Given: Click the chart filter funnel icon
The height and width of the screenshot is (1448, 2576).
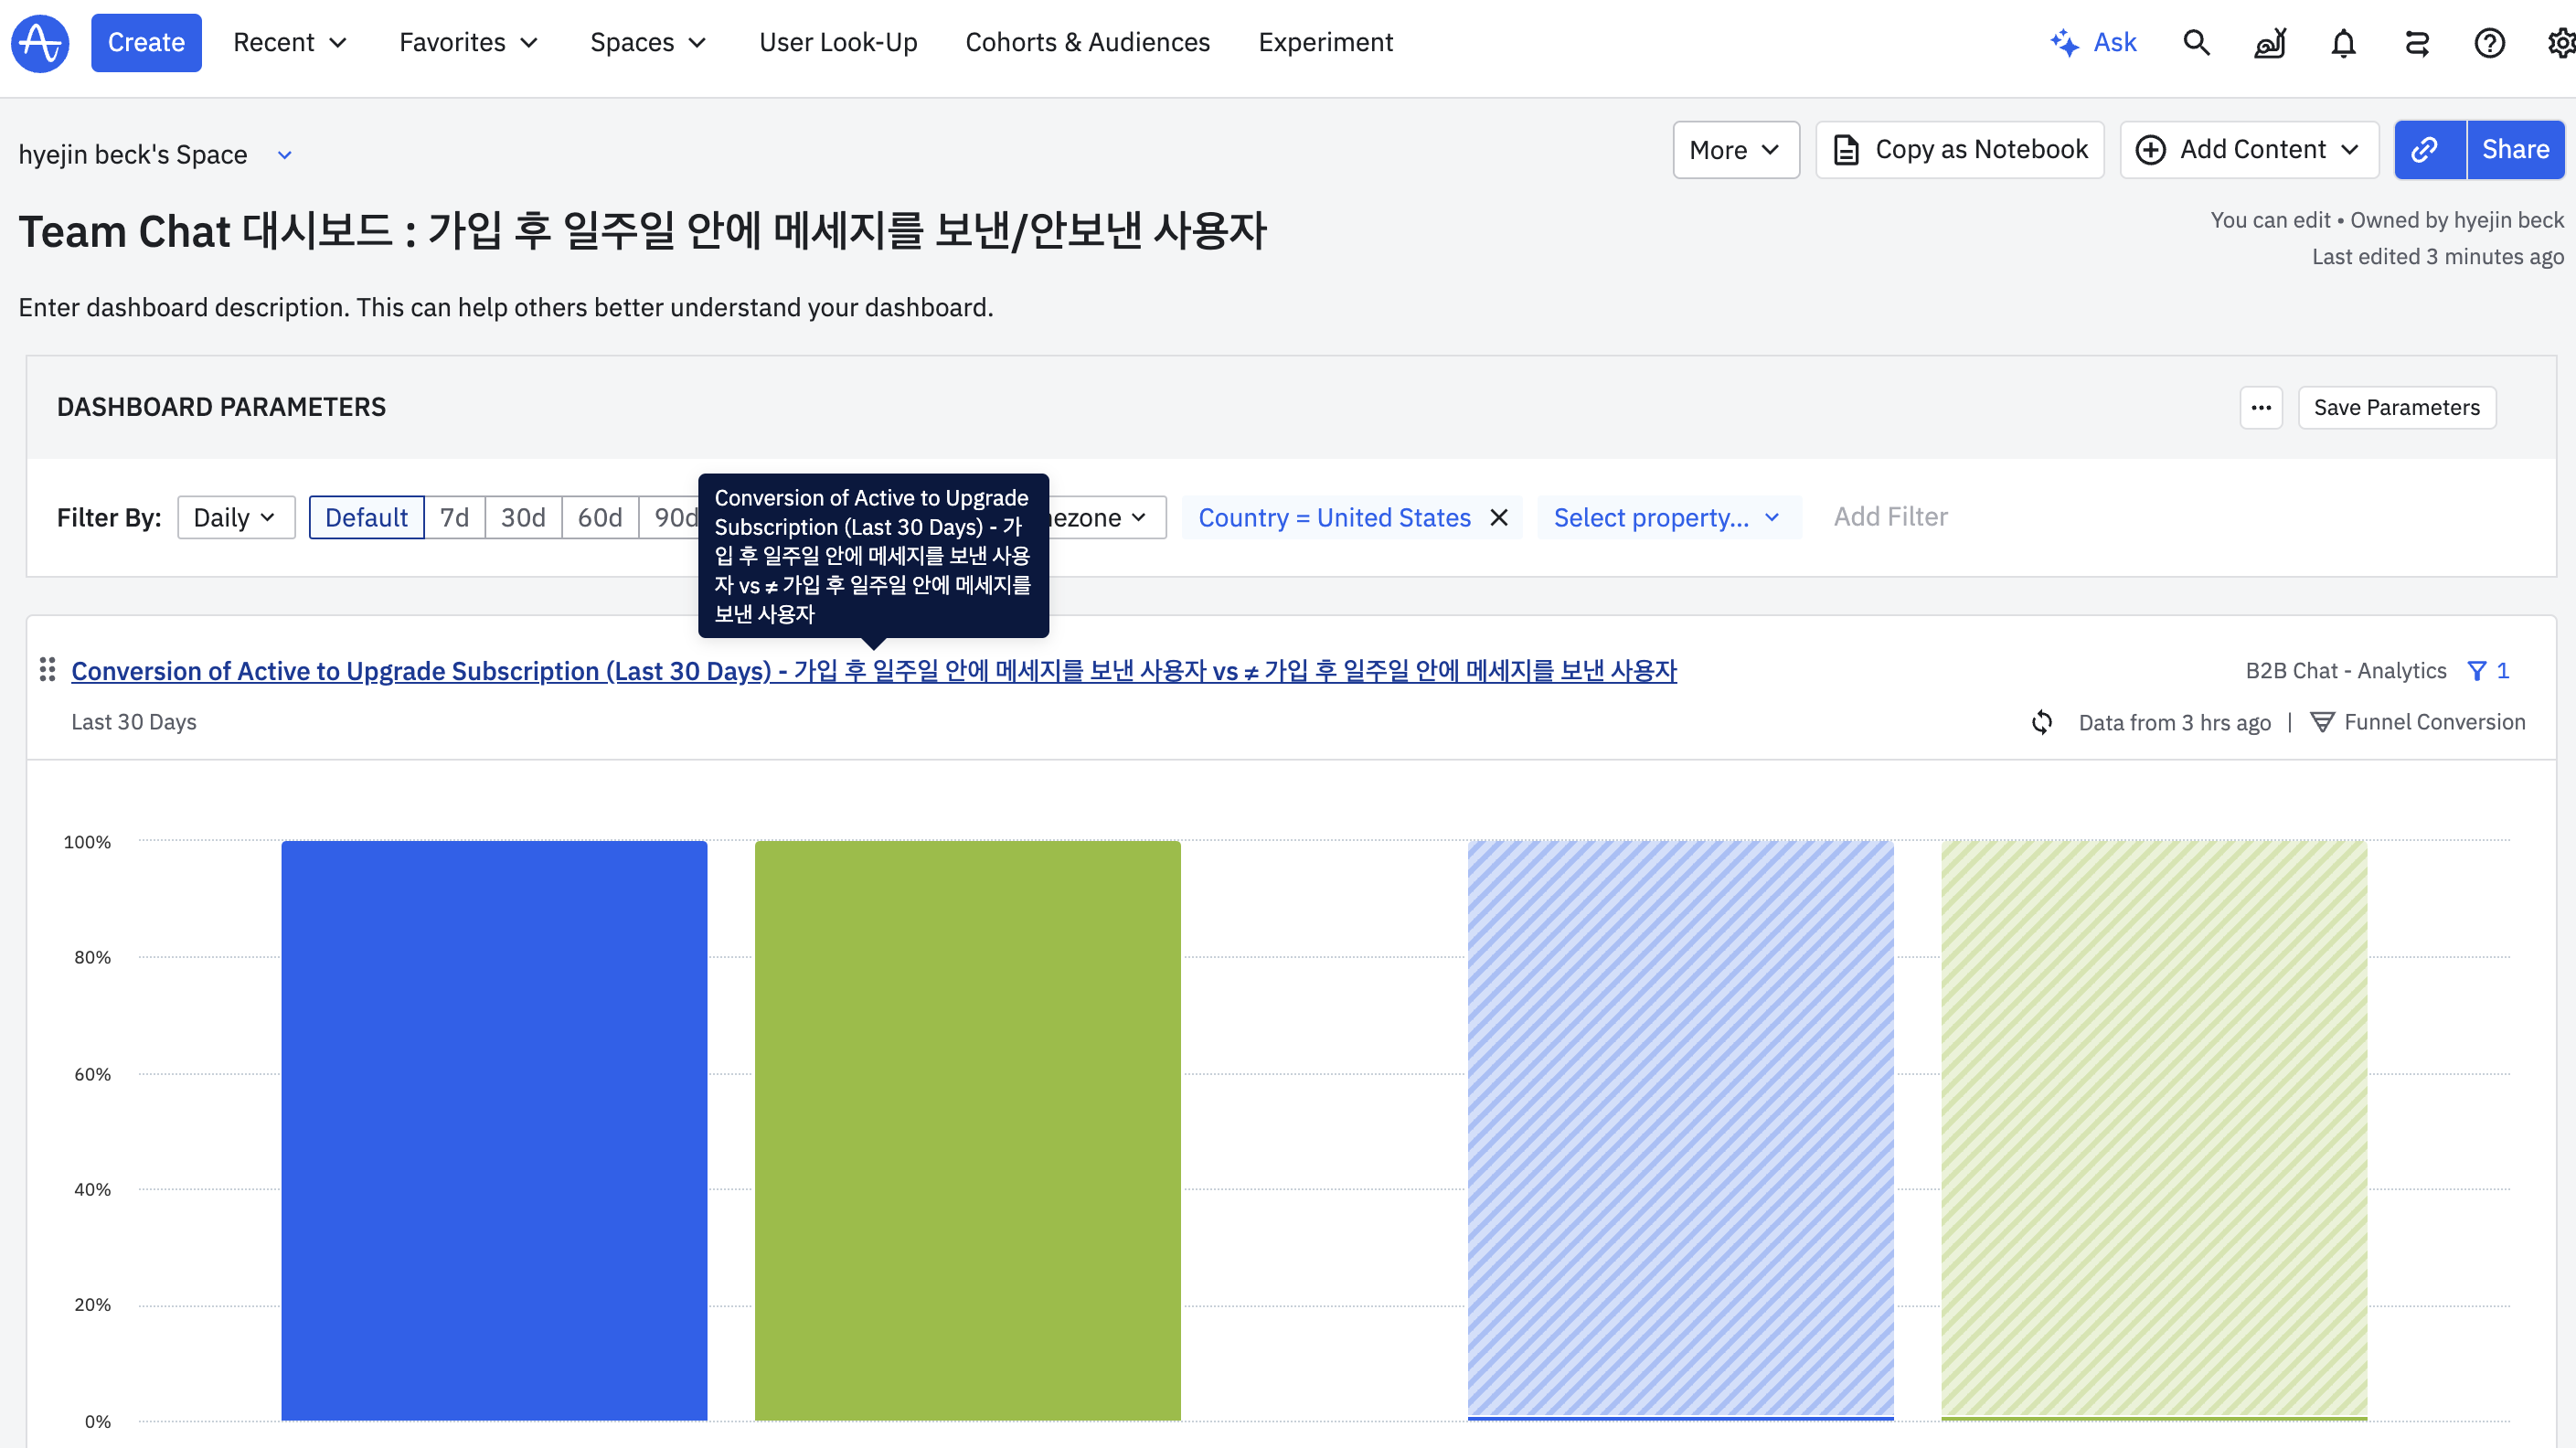Looking at the screenshot, I should coord(2476,671).
